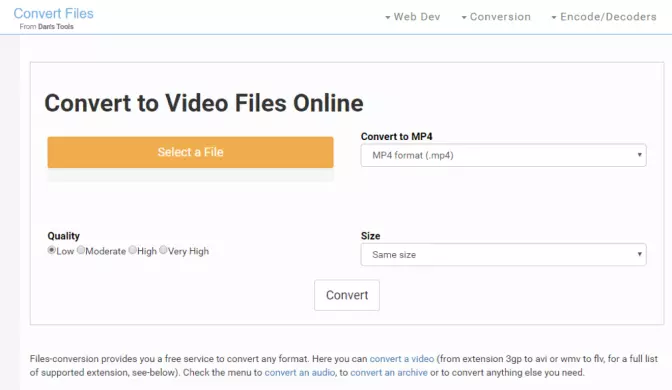Click the Web Dev caret arrow
The height and width of the screenshot is (390, 672).
coord(387,18)
